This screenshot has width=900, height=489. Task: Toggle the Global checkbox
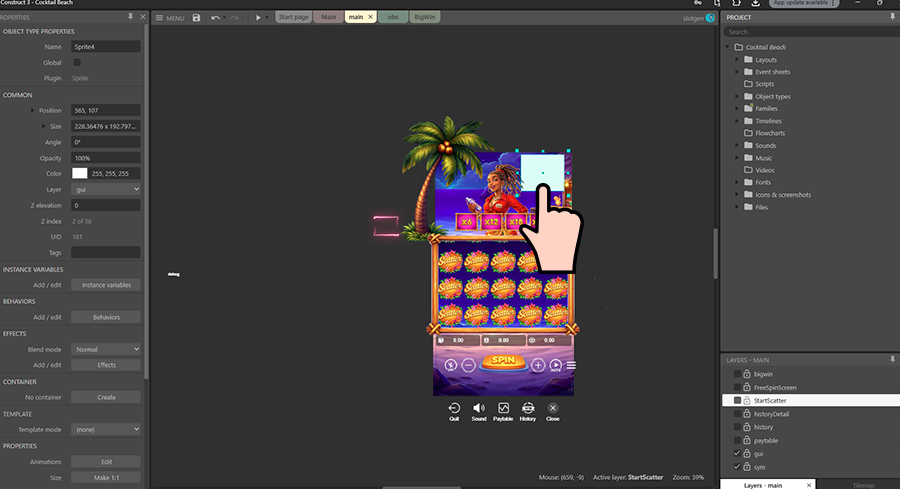(77, 63)
